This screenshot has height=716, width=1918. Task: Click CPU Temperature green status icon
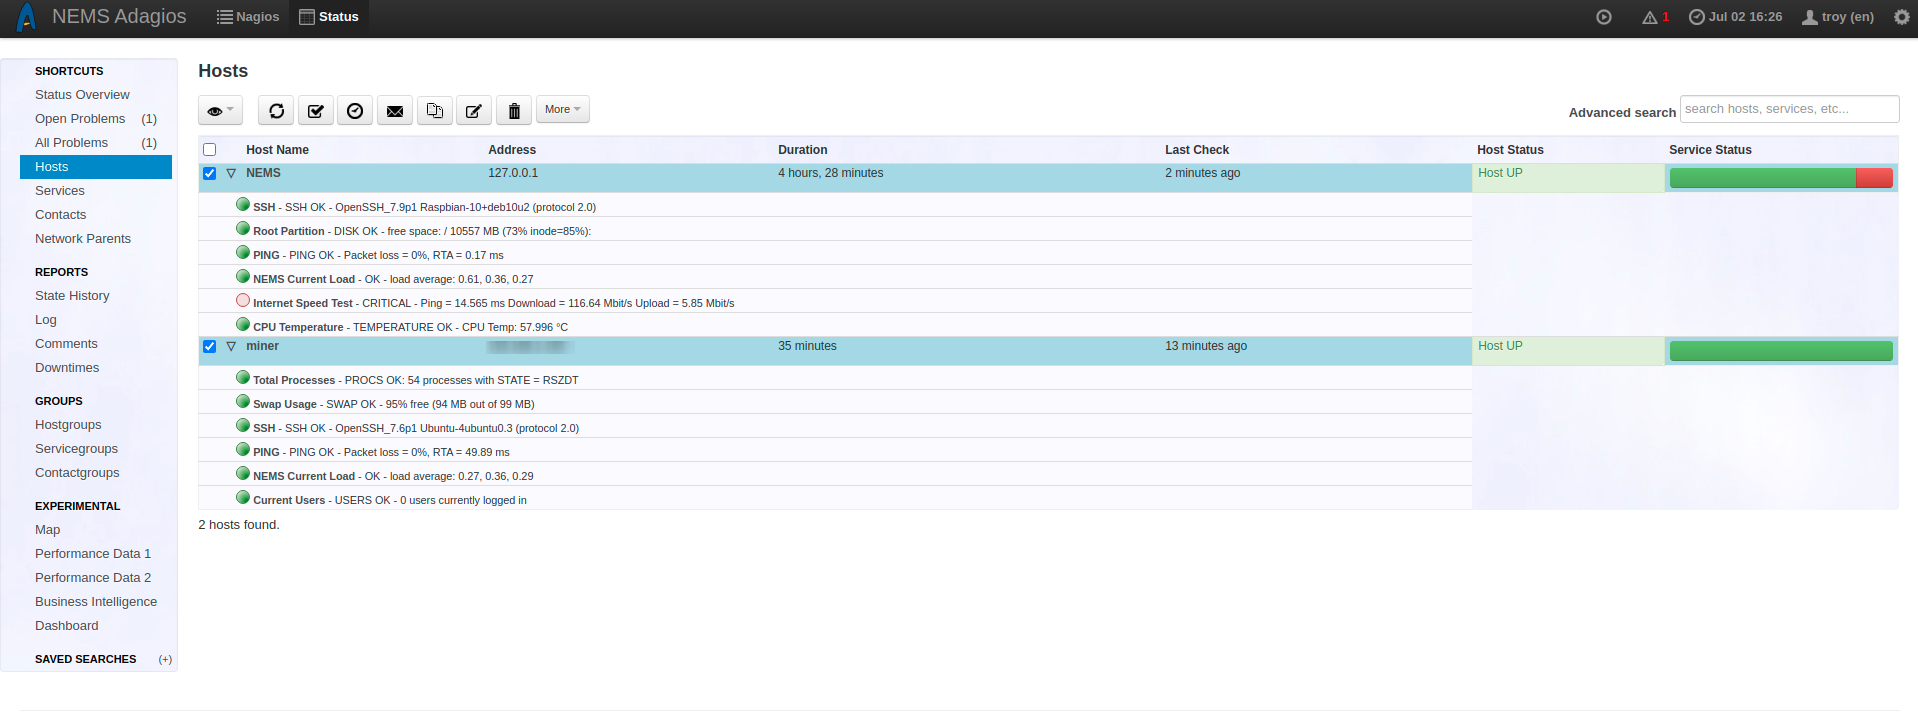pos(243,324)
